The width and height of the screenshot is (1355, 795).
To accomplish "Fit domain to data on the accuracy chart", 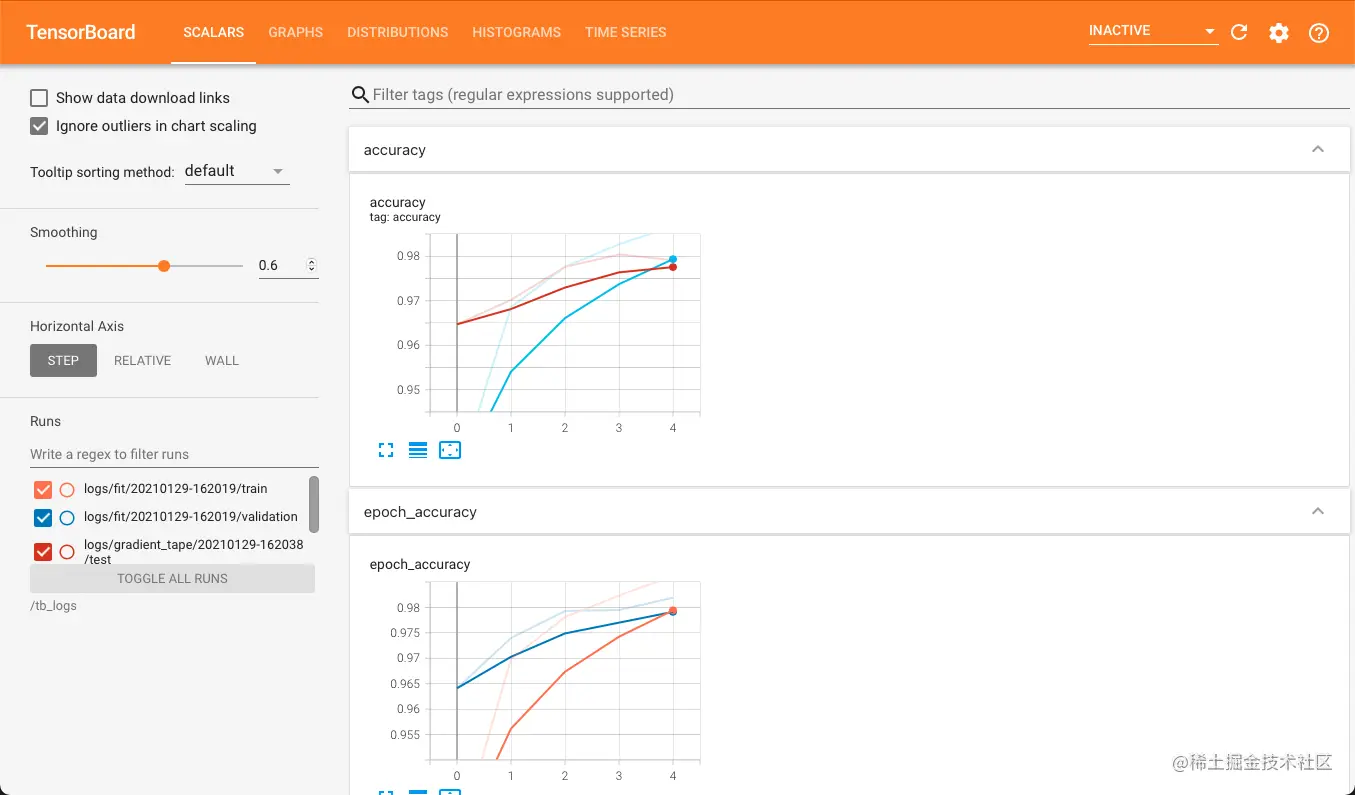I will point(450,450).
